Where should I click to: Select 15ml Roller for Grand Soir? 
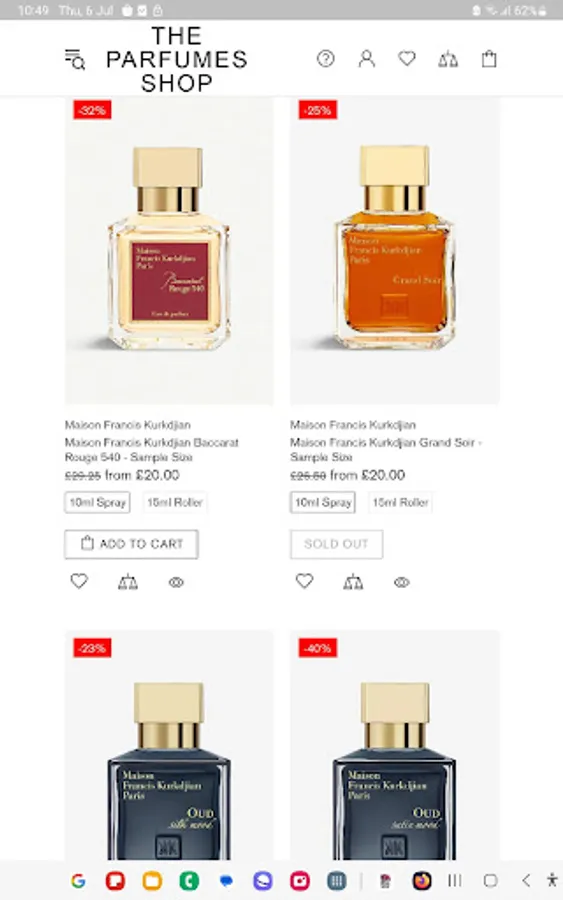point(400,503)
